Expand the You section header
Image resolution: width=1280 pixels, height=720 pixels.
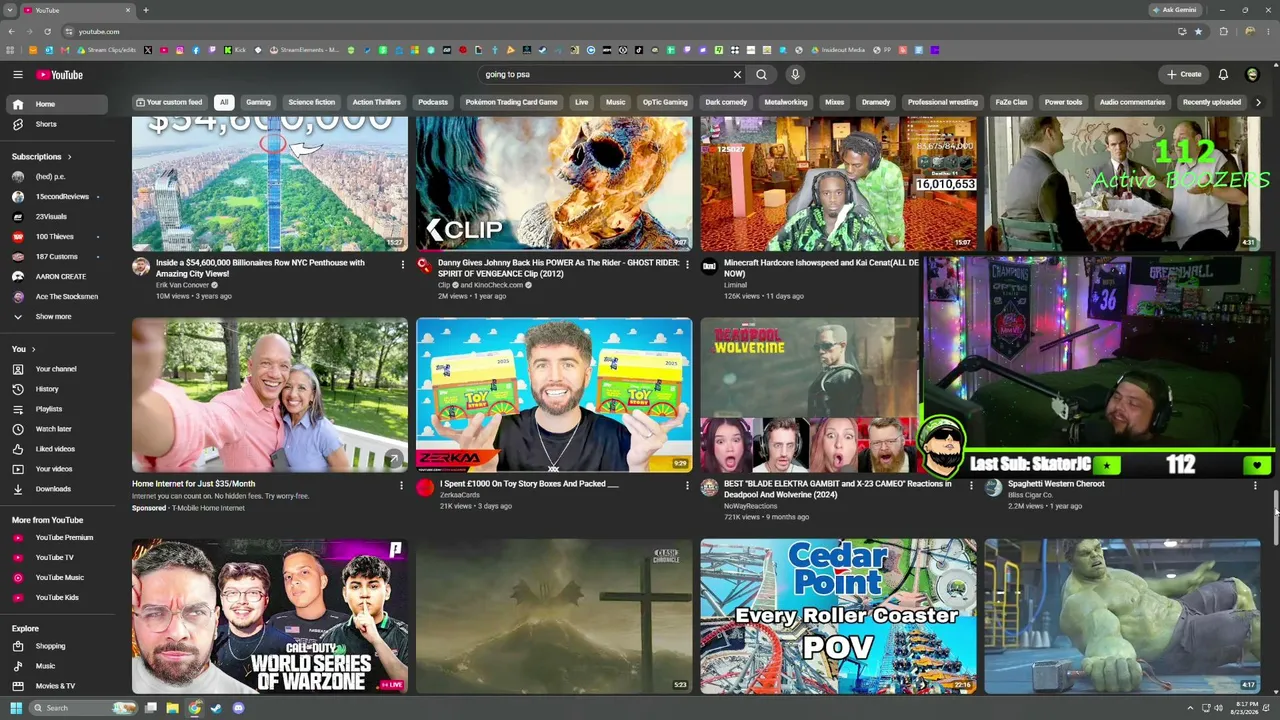tap(24, 349)
